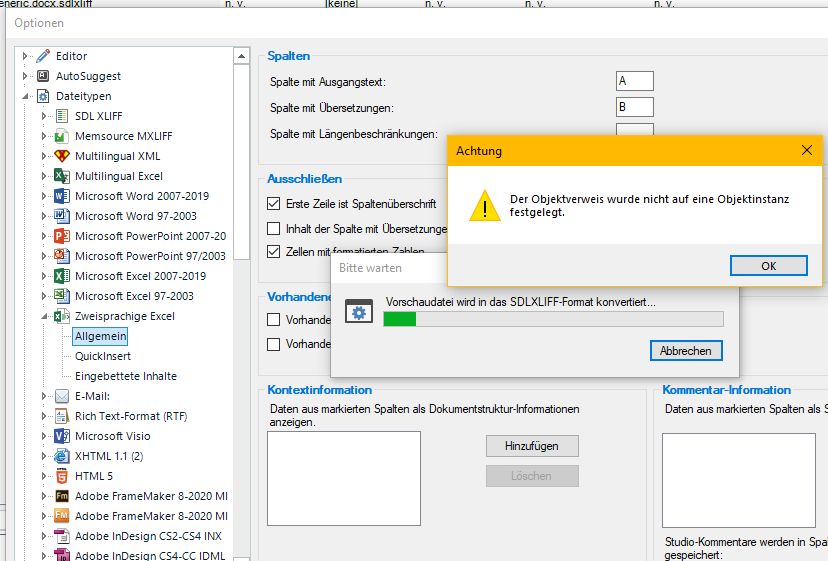
Task: Click Hinzufügen under Kontextinformation
Action: point(532,446)
